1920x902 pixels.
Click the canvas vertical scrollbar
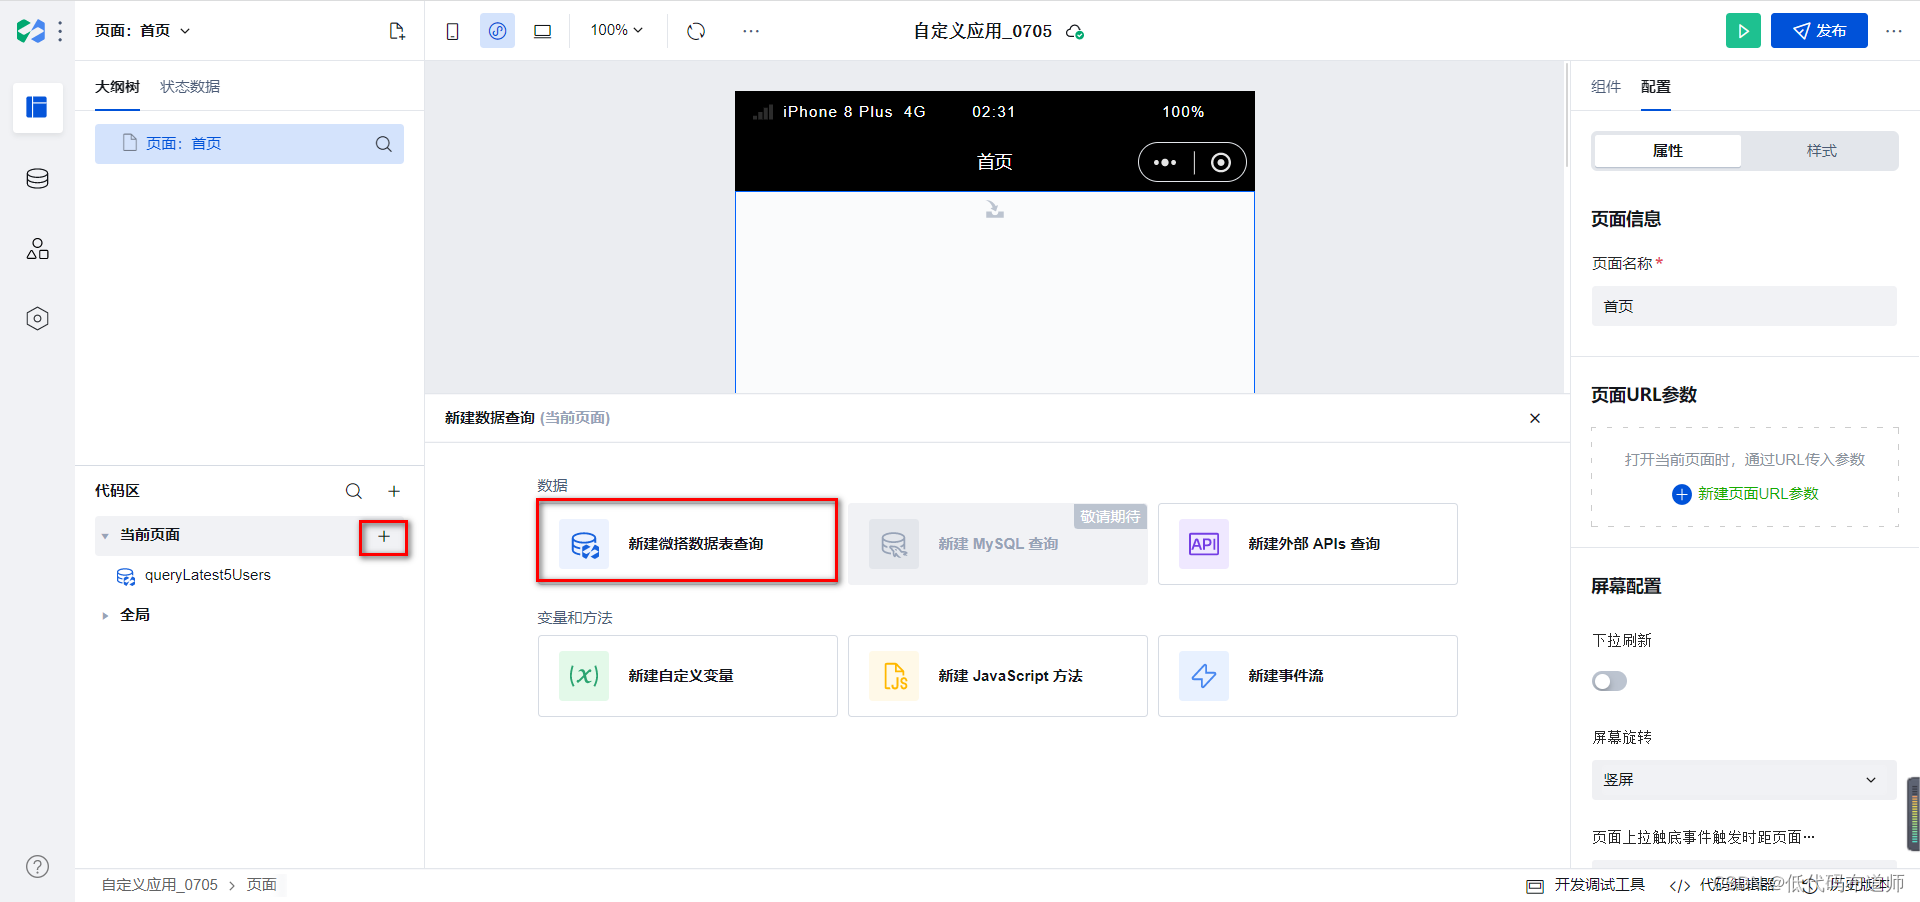[1565, 115]
